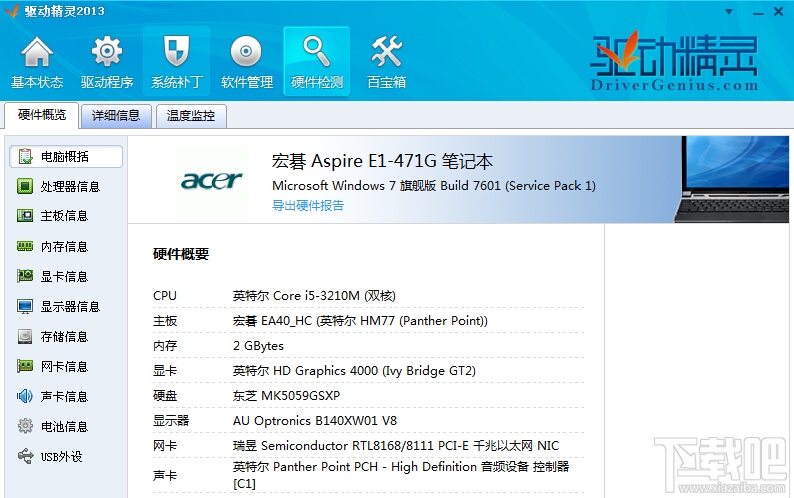Click the 硬件概要 heading
Viewport: 794px width, 498px height.
click(181, 254)
